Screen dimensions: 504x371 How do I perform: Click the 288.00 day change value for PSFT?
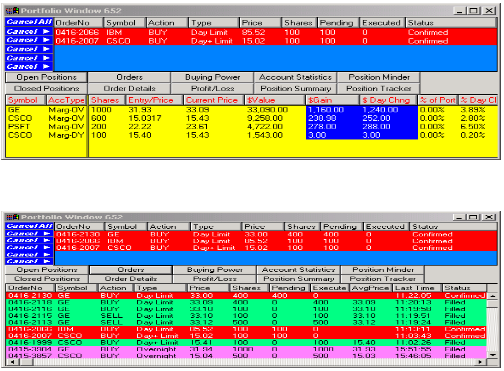click(x=376, y=127)
